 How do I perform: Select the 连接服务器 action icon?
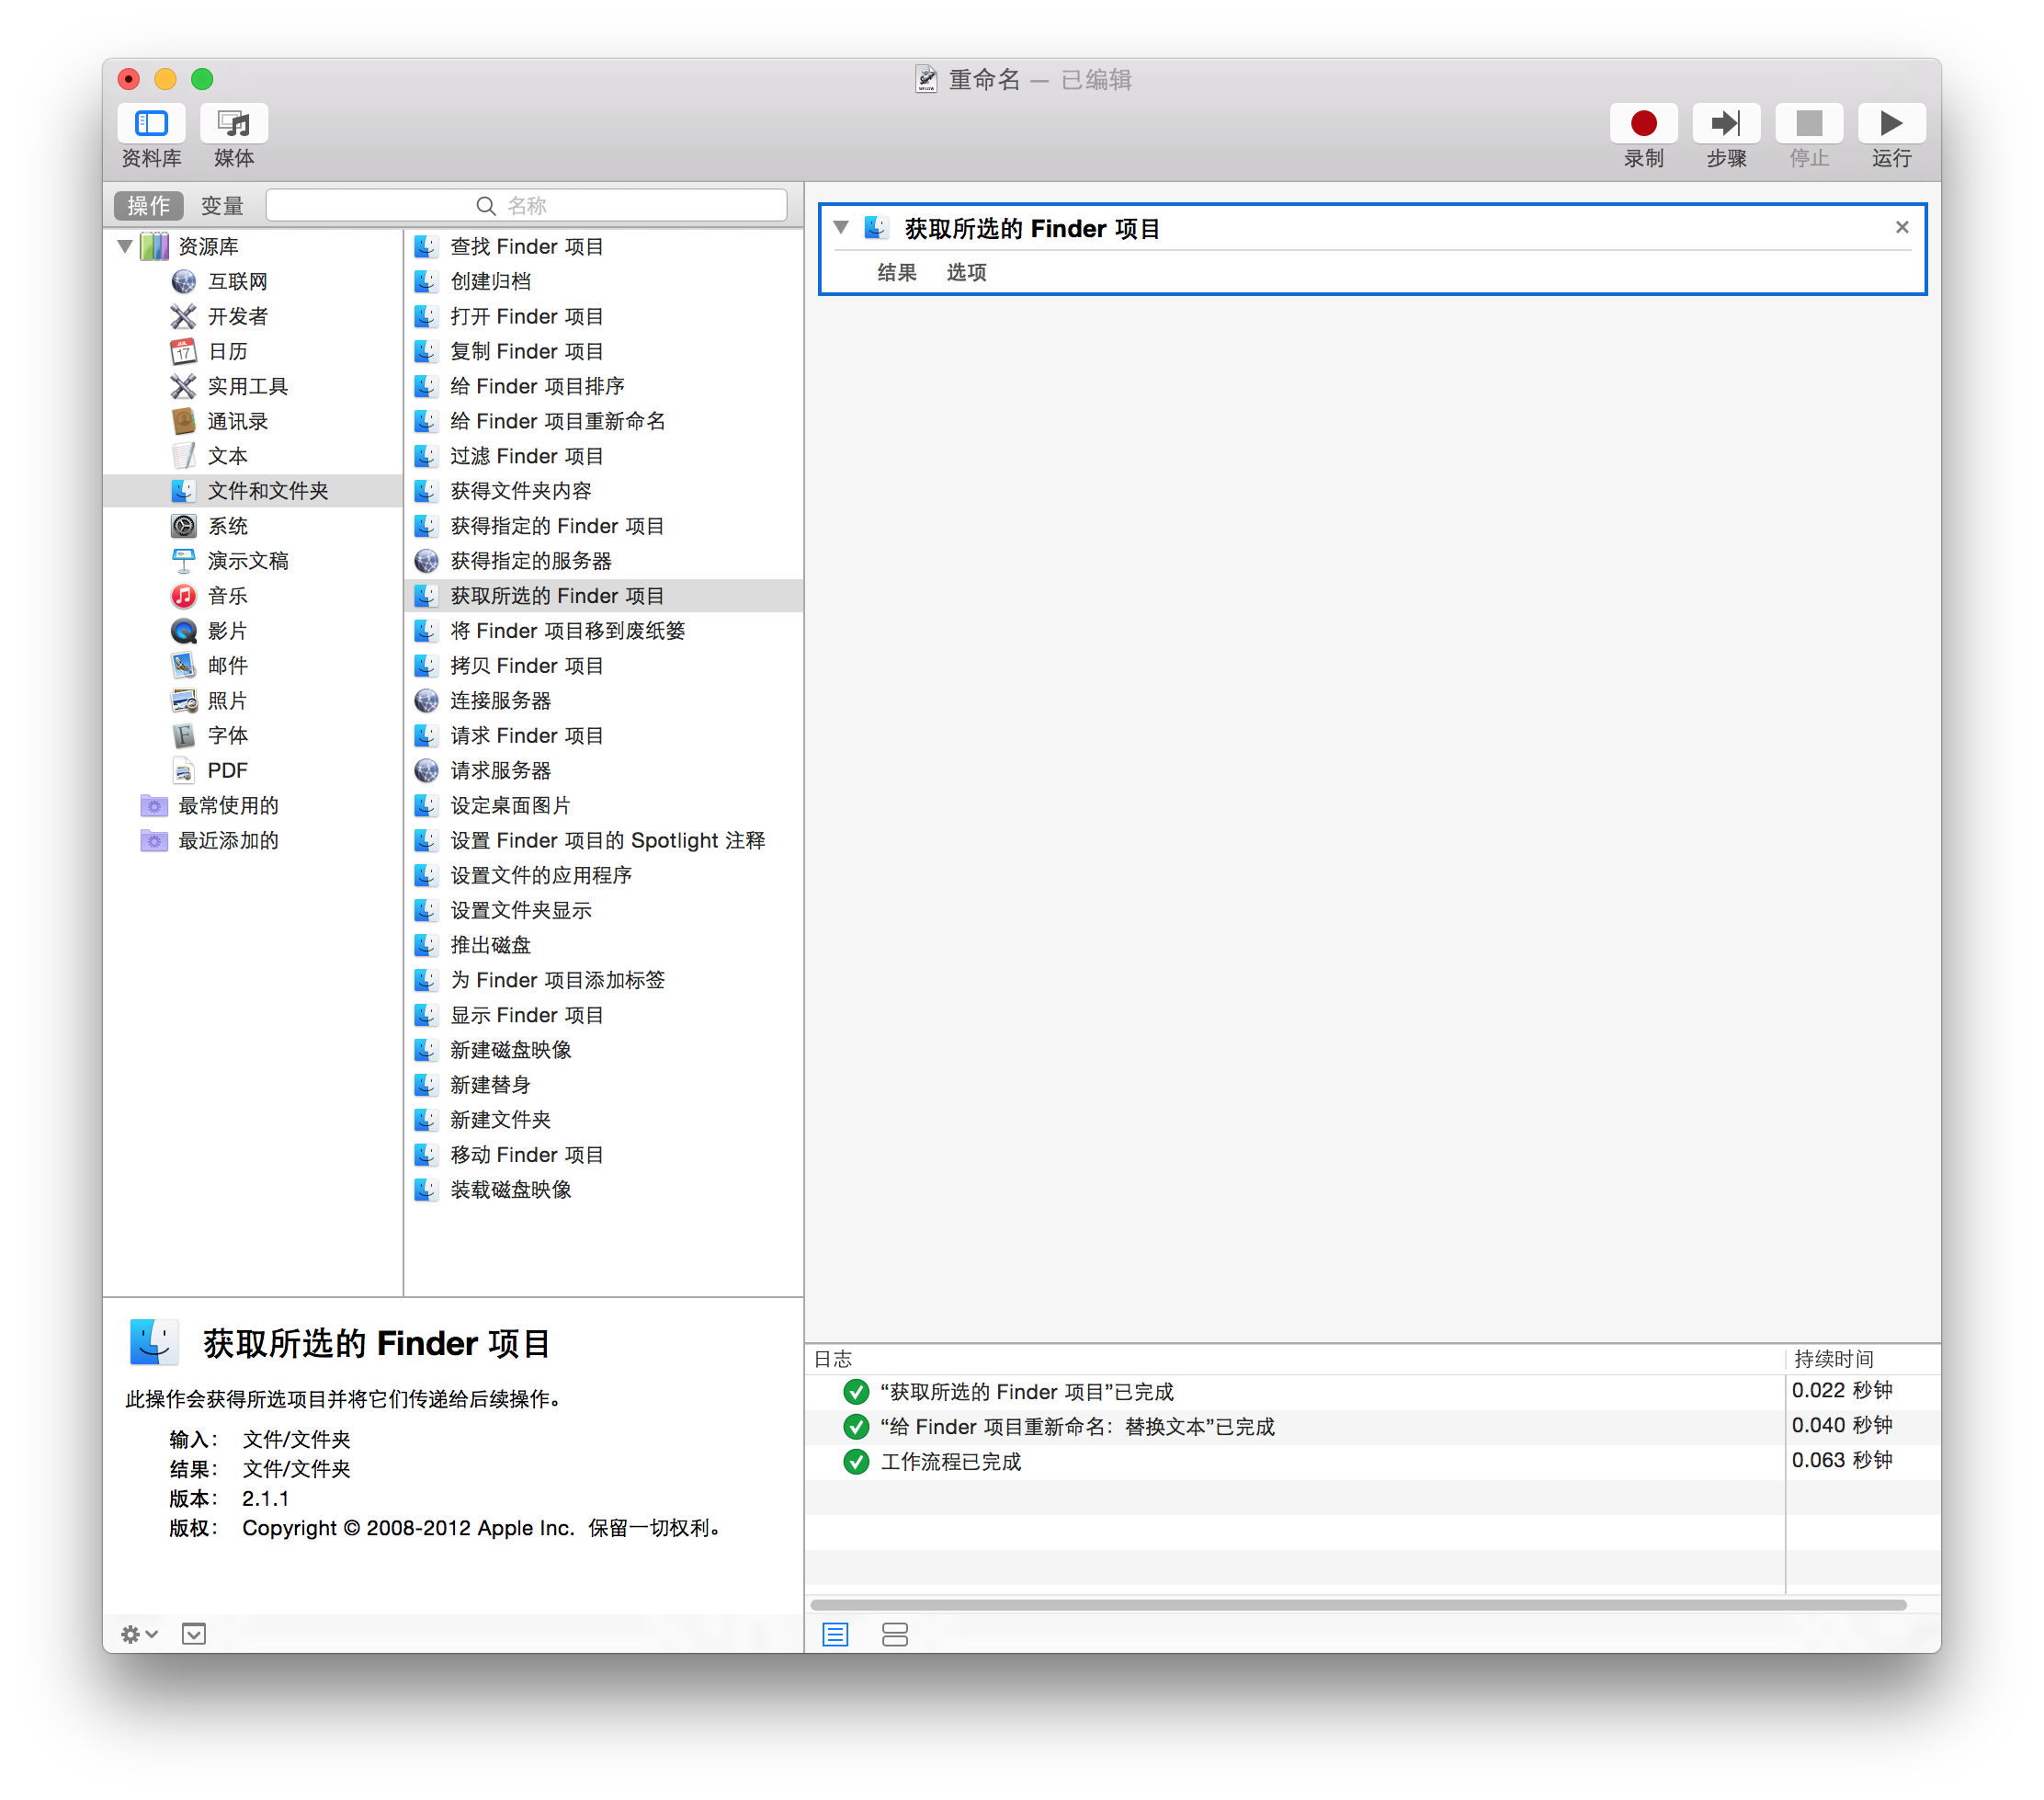[x=426, y=700]
